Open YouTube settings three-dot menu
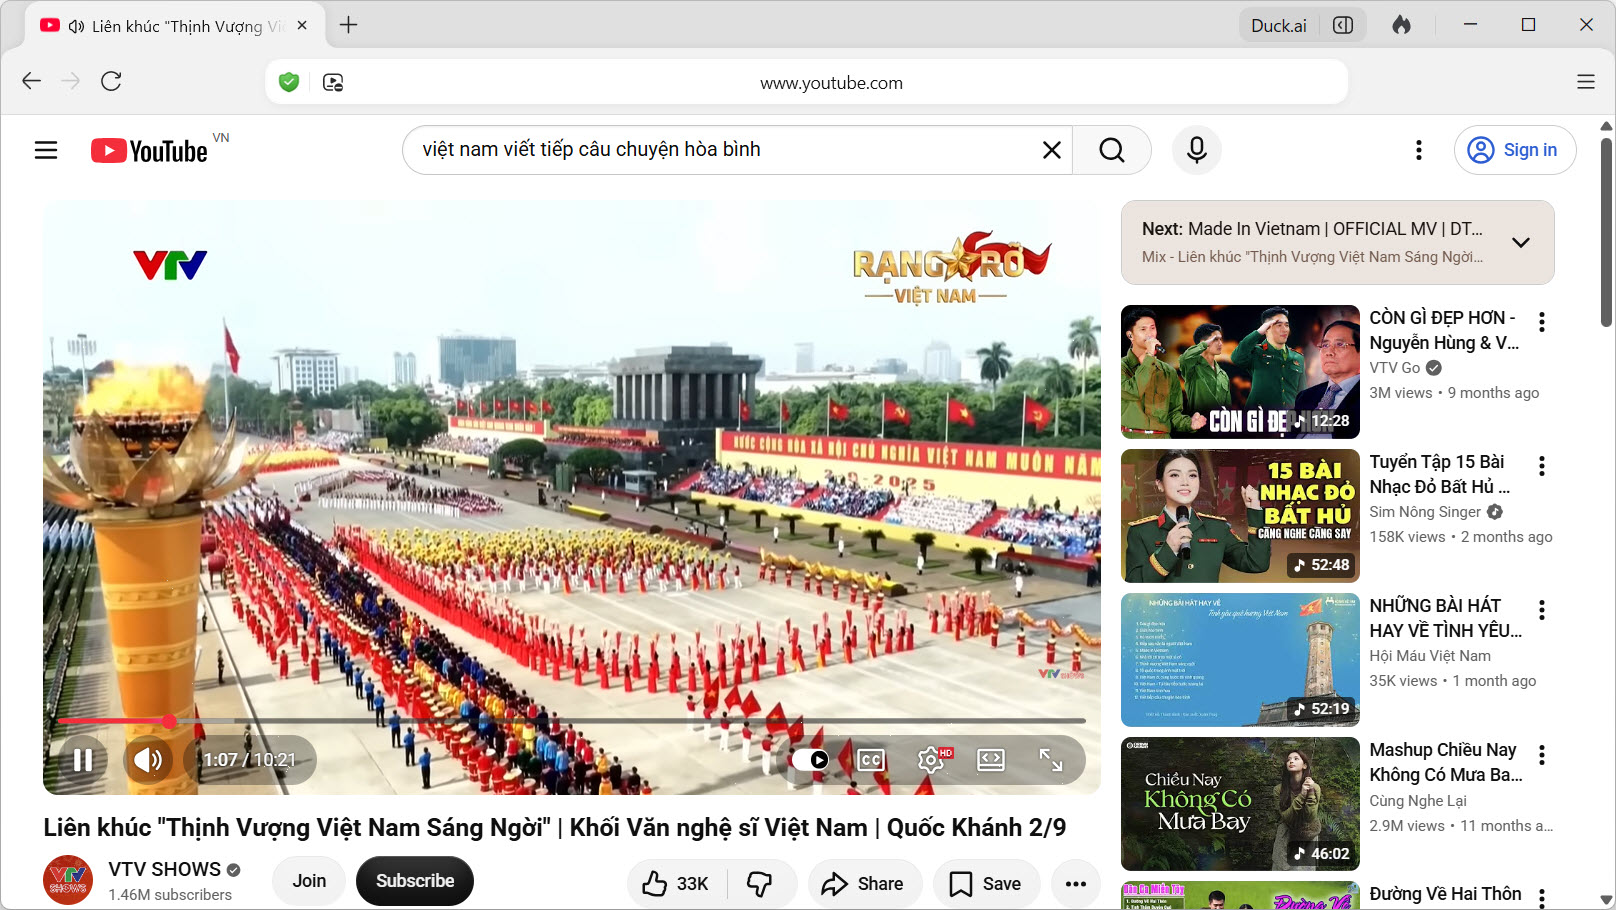1616x910 pixels. (1419, 150)
